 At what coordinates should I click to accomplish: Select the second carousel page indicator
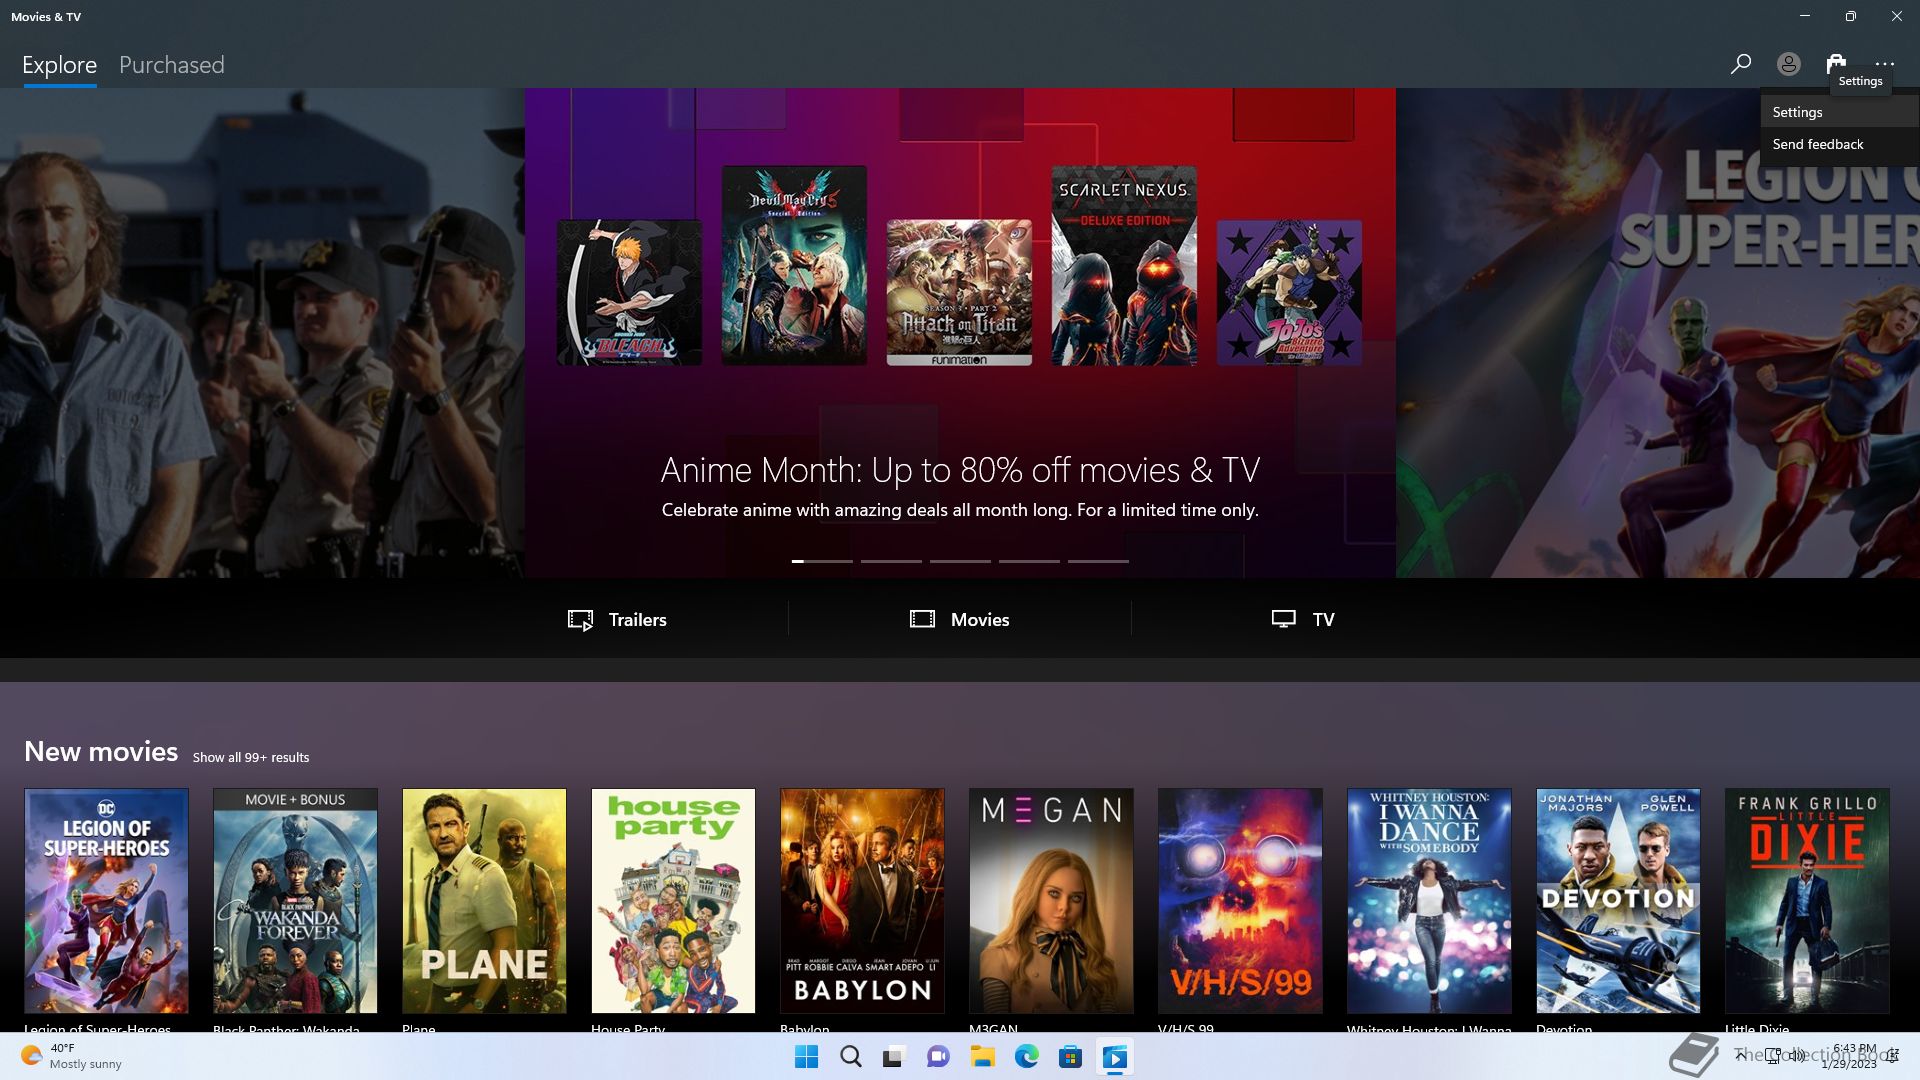coord(891,561)
